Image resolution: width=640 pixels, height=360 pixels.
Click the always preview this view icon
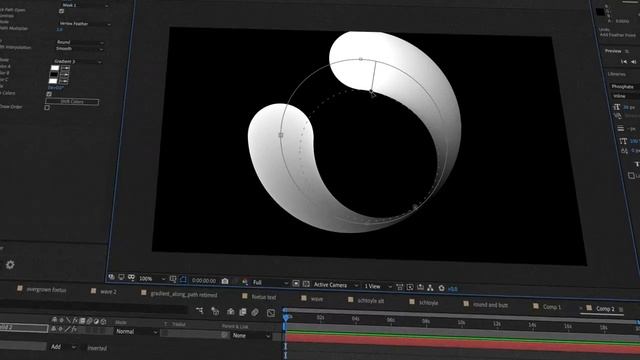[x=111, y=277]
